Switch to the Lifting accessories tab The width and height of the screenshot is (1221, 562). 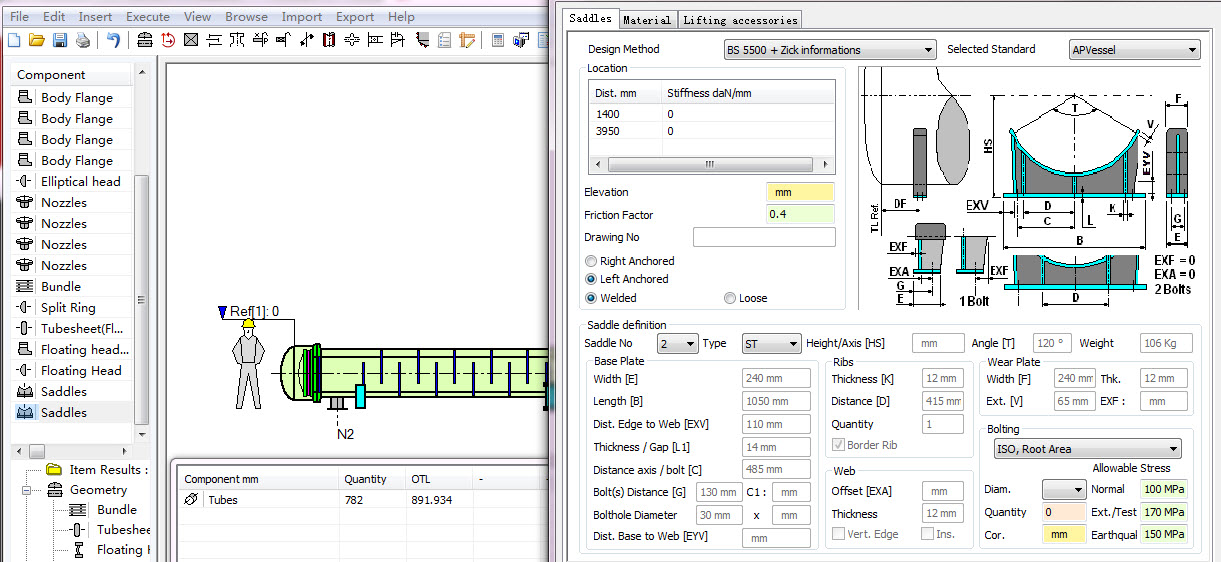coord(740,20)
